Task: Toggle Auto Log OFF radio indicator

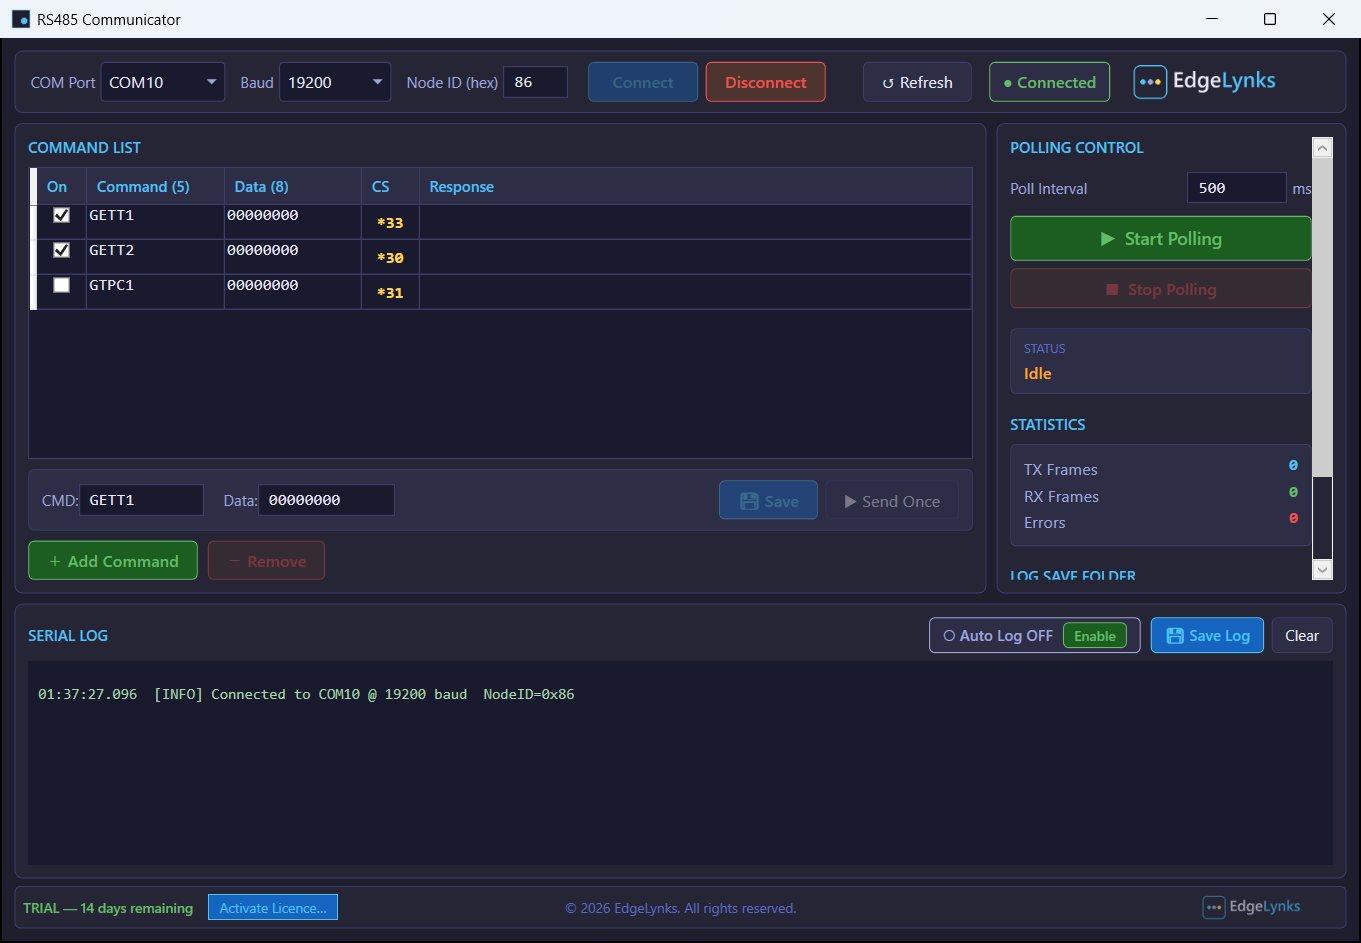Action: tap(949, 636)
